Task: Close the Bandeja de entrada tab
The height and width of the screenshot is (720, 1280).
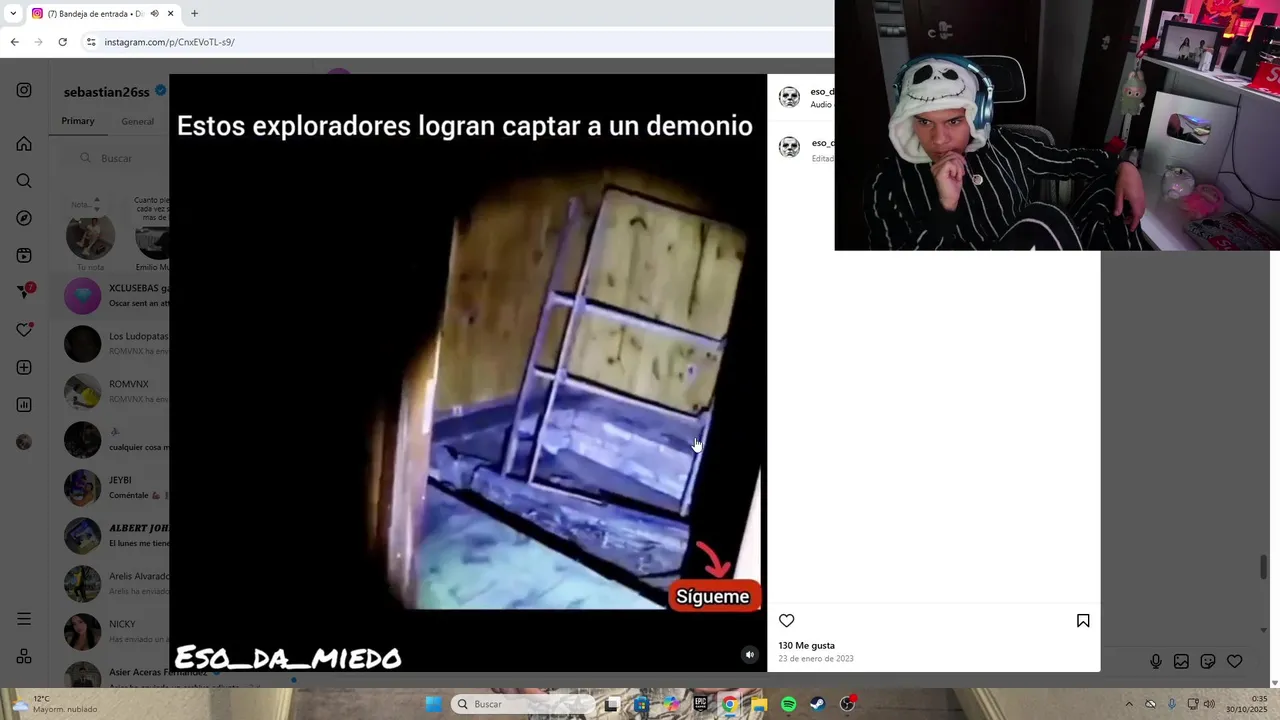Action: tap(171, 13)
